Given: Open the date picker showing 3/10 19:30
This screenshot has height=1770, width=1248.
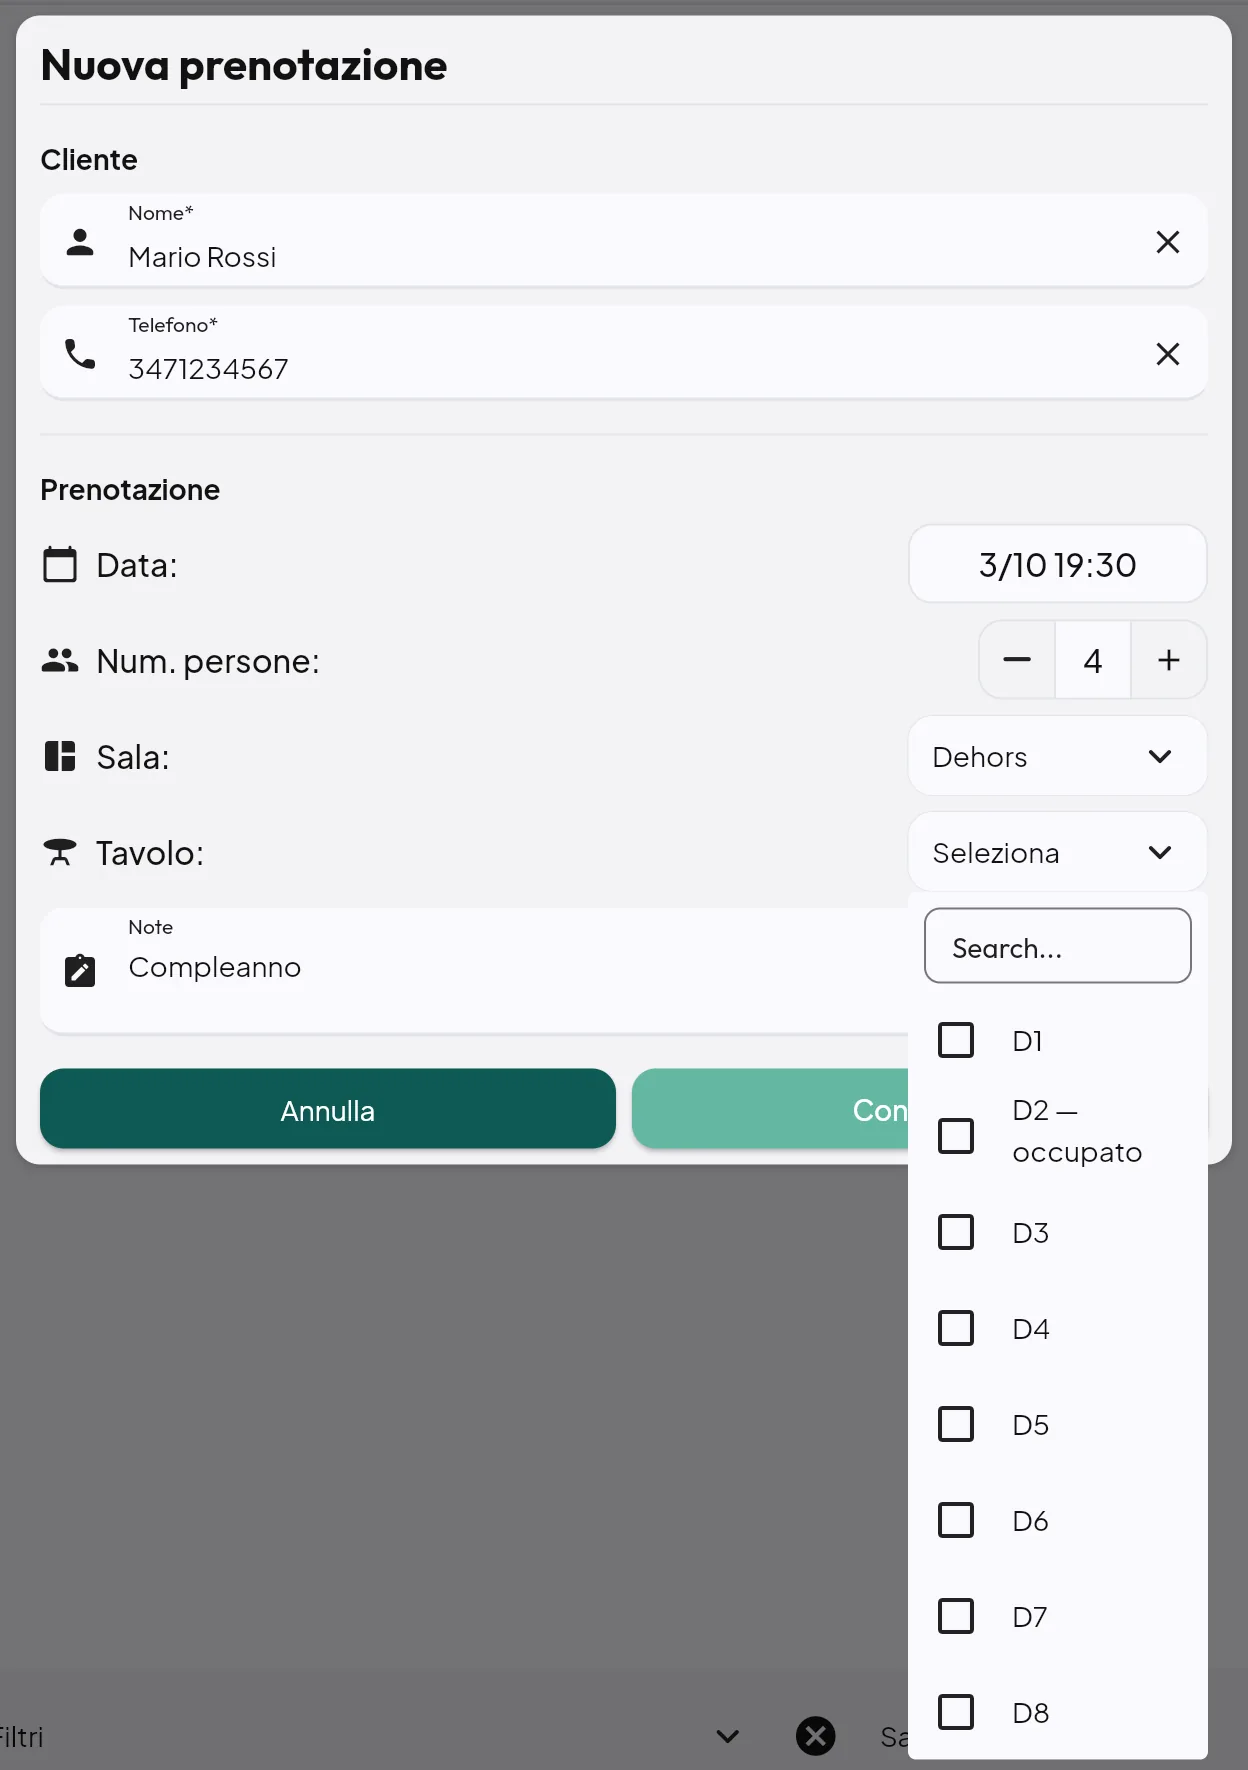Looking at the screenshot, I should point(1057,564).
